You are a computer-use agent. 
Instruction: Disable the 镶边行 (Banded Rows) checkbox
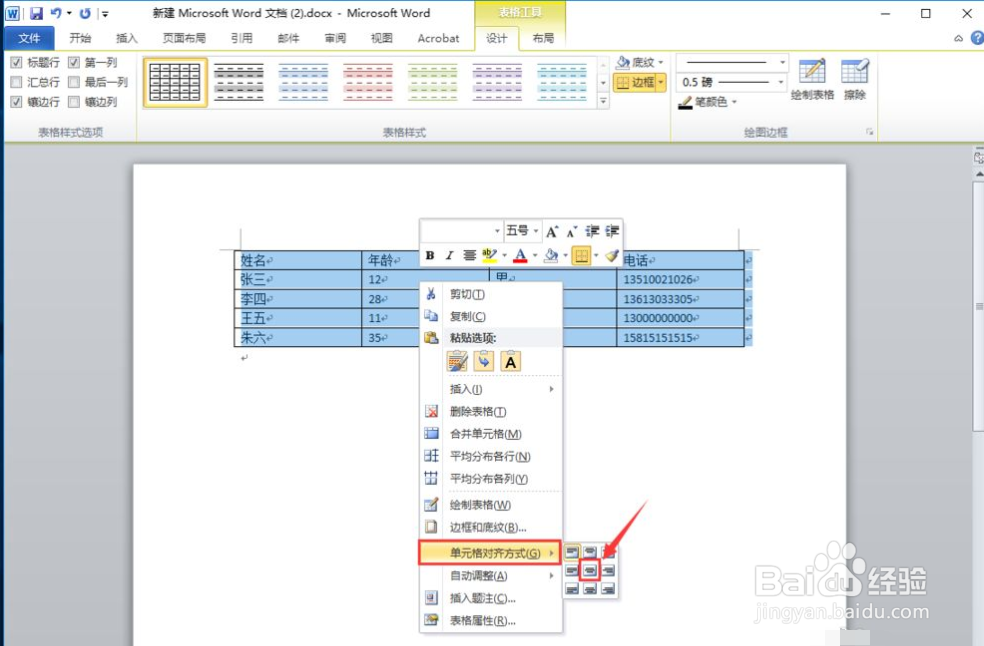click(16, 101)
